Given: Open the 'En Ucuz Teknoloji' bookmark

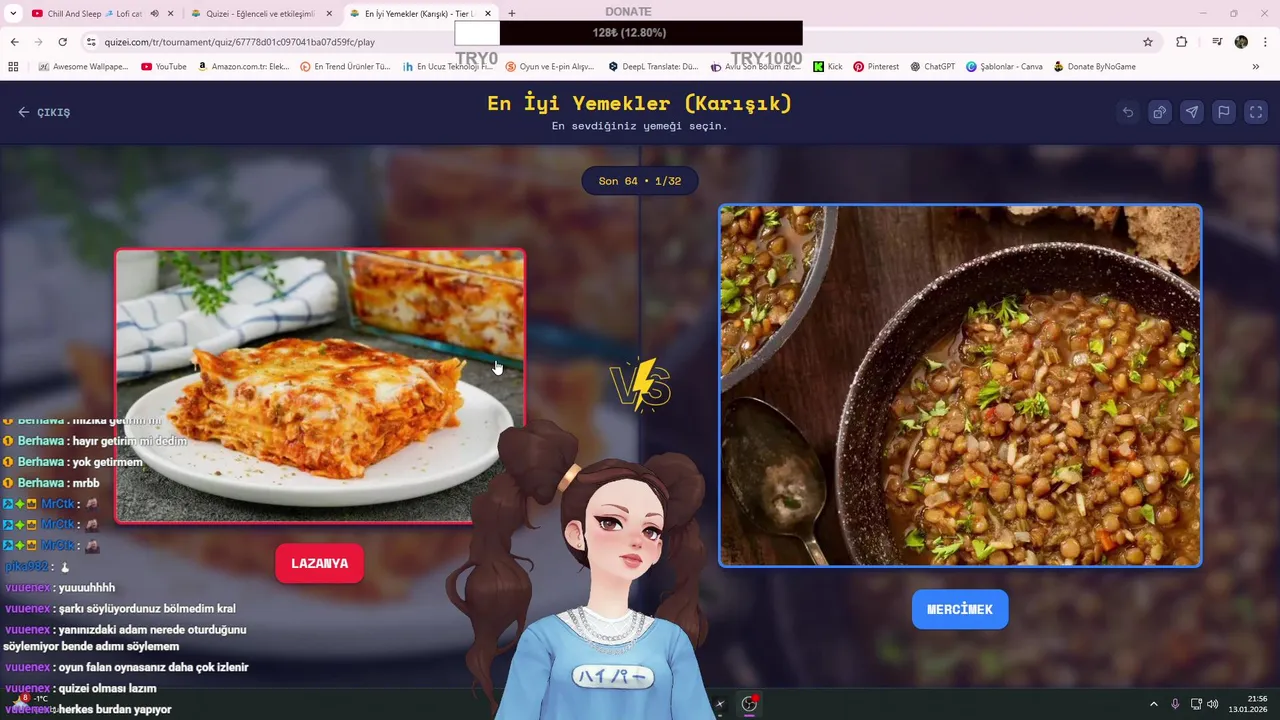Looking at the screenshot, I should 448,67.
